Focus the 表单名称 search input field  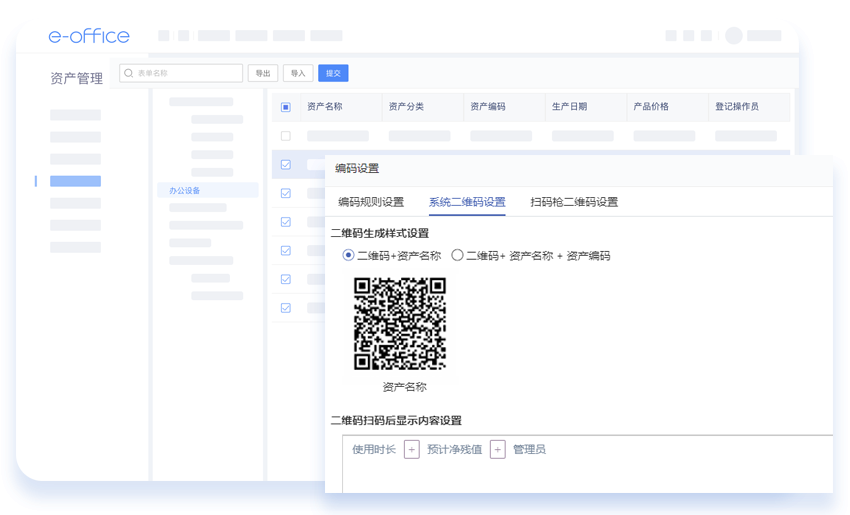click(x=187, y=73)
